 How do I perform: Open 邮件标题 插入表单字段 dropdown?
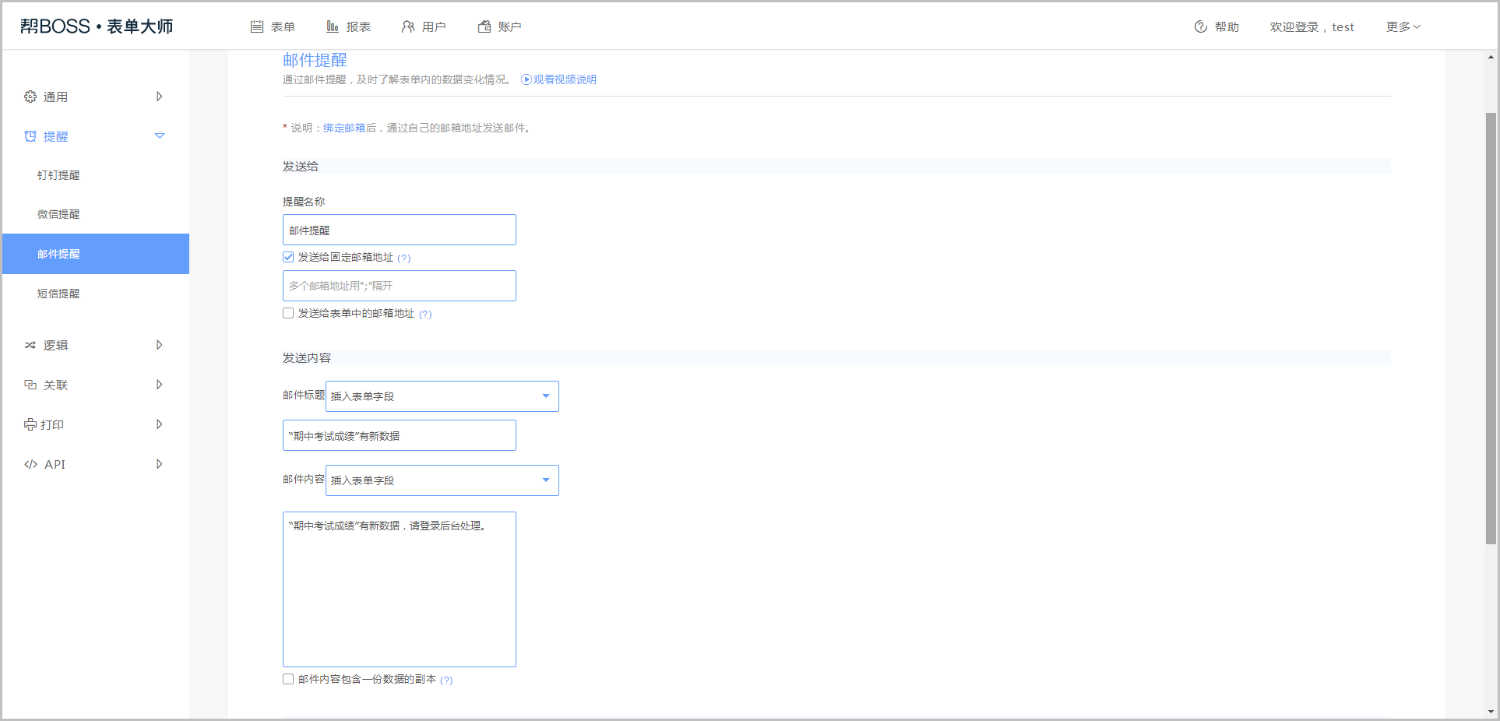tap(442, 396)
